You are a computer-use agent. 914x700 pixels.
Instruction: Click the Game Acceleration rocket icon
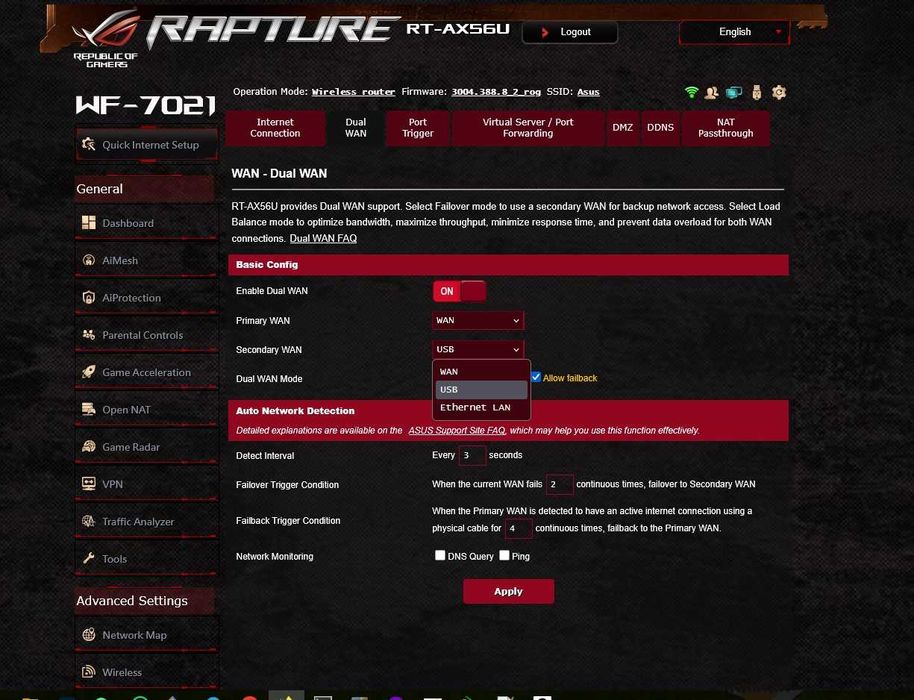[x=89, y=372]
